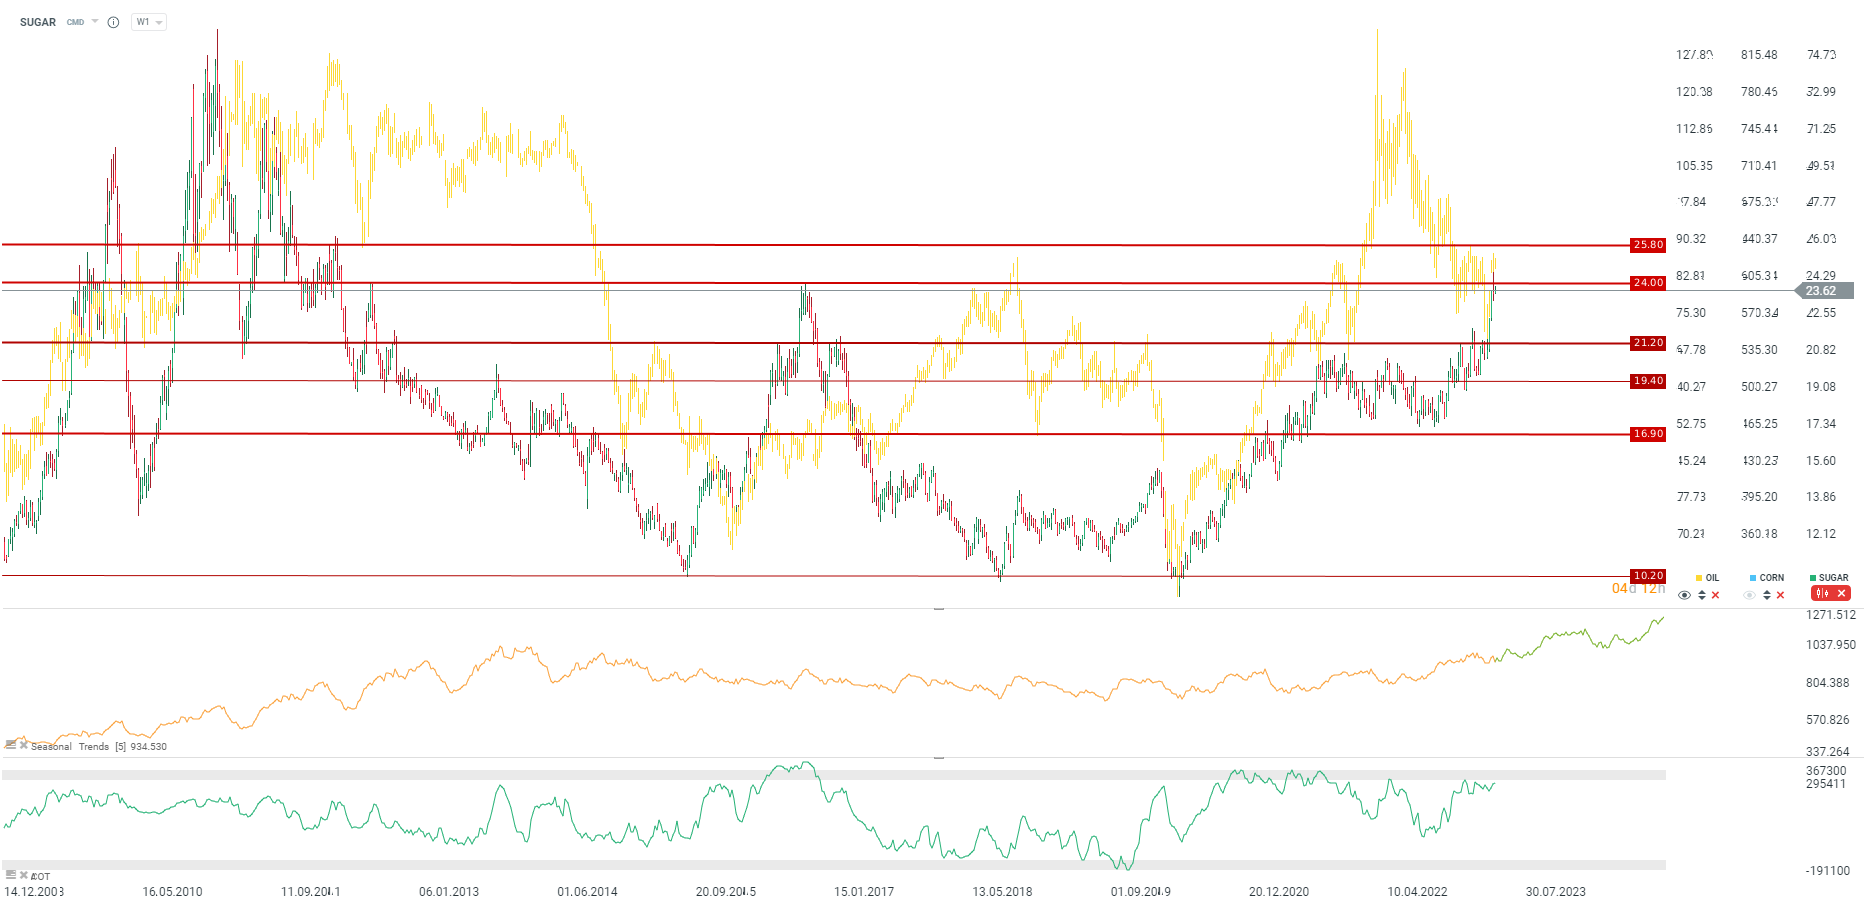Close the Seasonal Trends indicator panel
The image size is (1866, 909).
pos(24,745)
